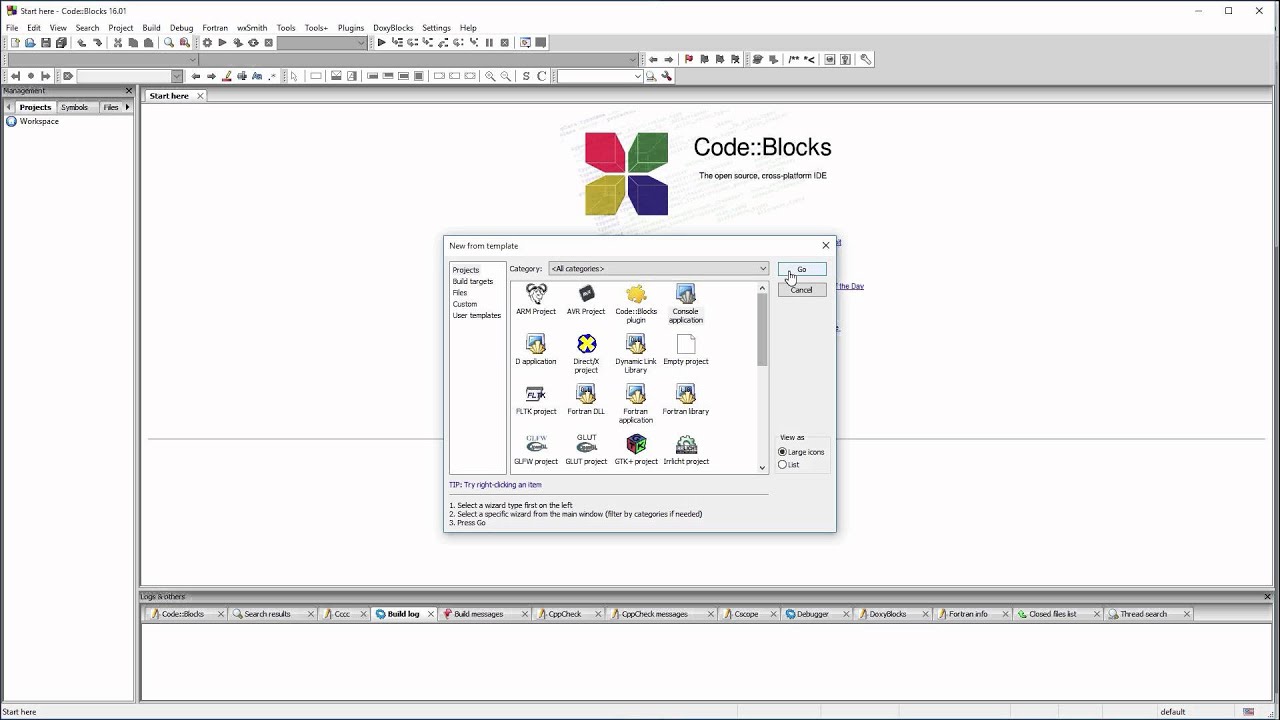1280x720 pixels.
Task: Click the Find magnifier toolbar icon
Action: point(169,43)
